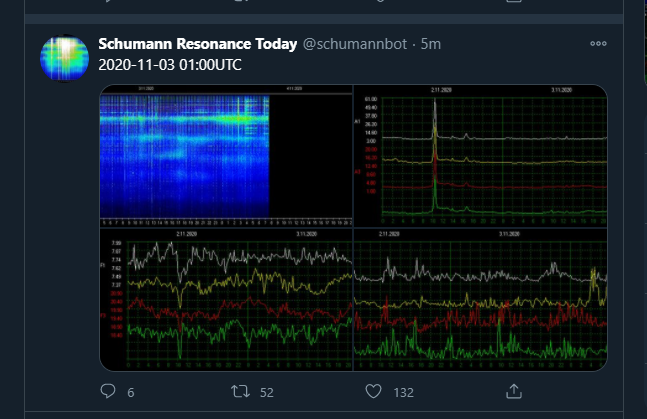
Task: Open the @schumannbot handle link
Action: pyautogui.click(x=355, y=44)
